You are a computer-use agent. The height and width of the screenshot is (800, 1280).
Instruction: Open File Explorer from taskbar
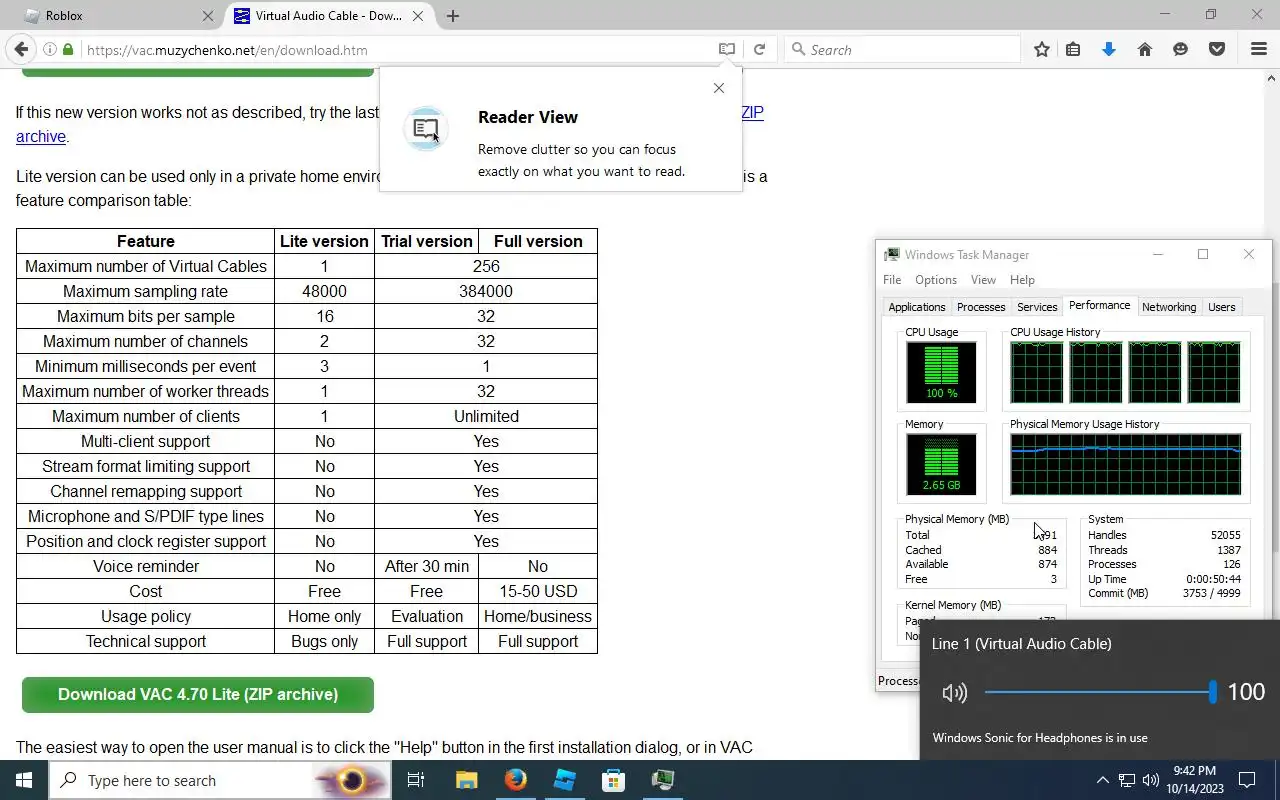point(466,780)
